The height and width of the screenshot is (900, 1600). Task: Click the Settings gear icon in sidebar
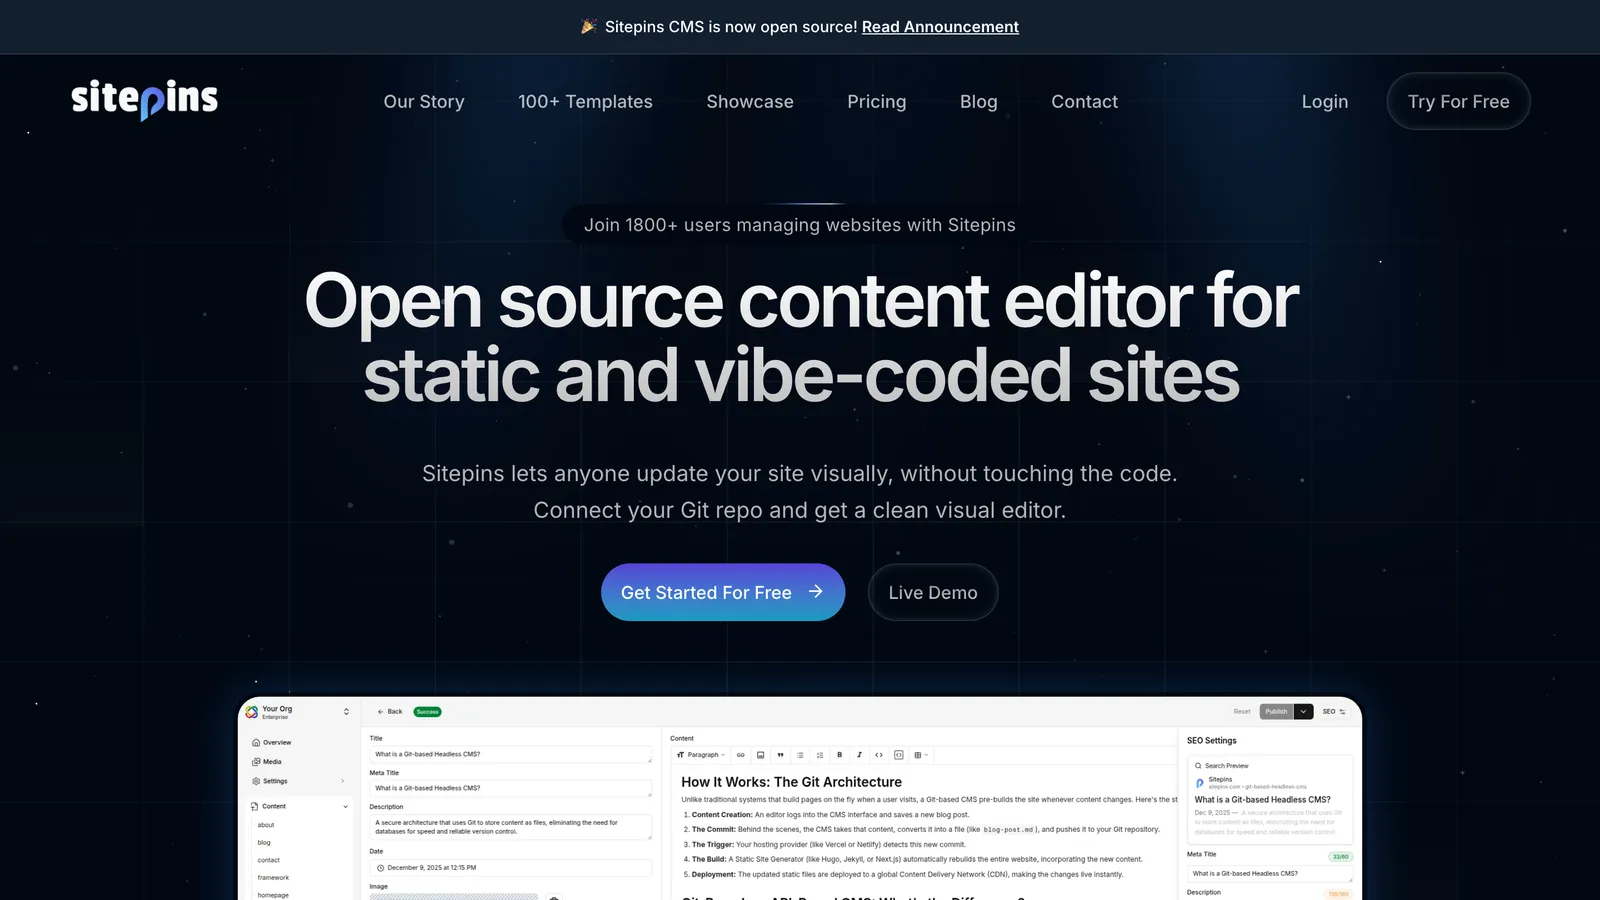[x=256, y=781]
